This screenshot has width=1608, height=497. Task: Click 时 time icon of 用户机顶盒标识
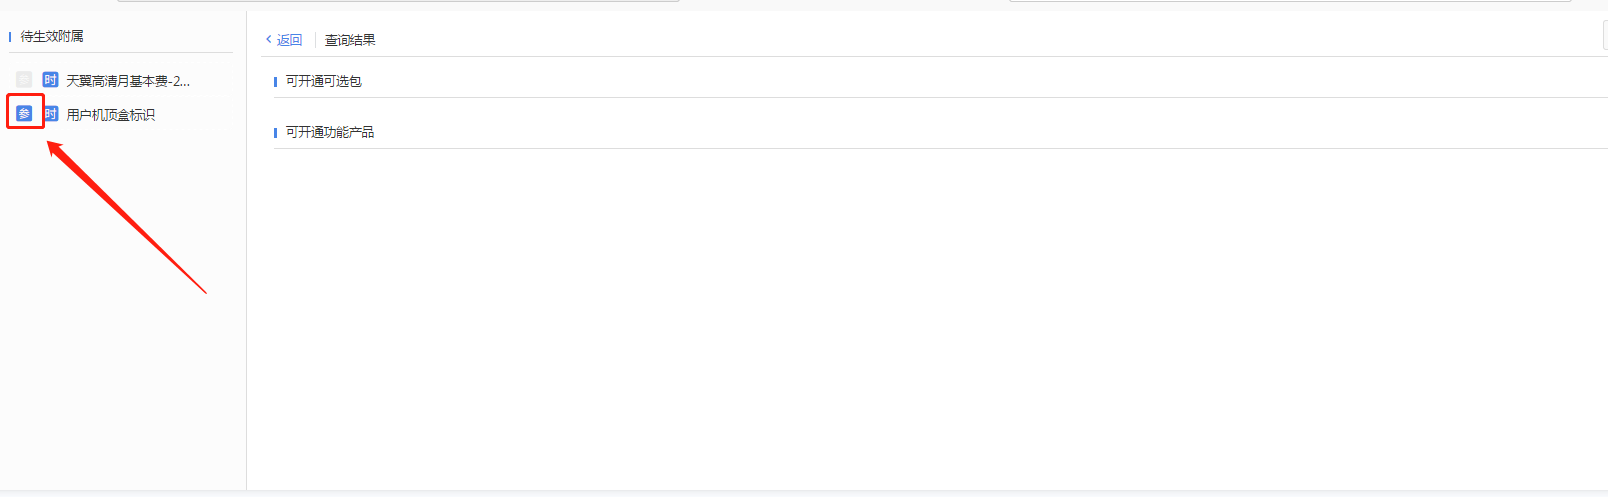[x=51, y=114]
